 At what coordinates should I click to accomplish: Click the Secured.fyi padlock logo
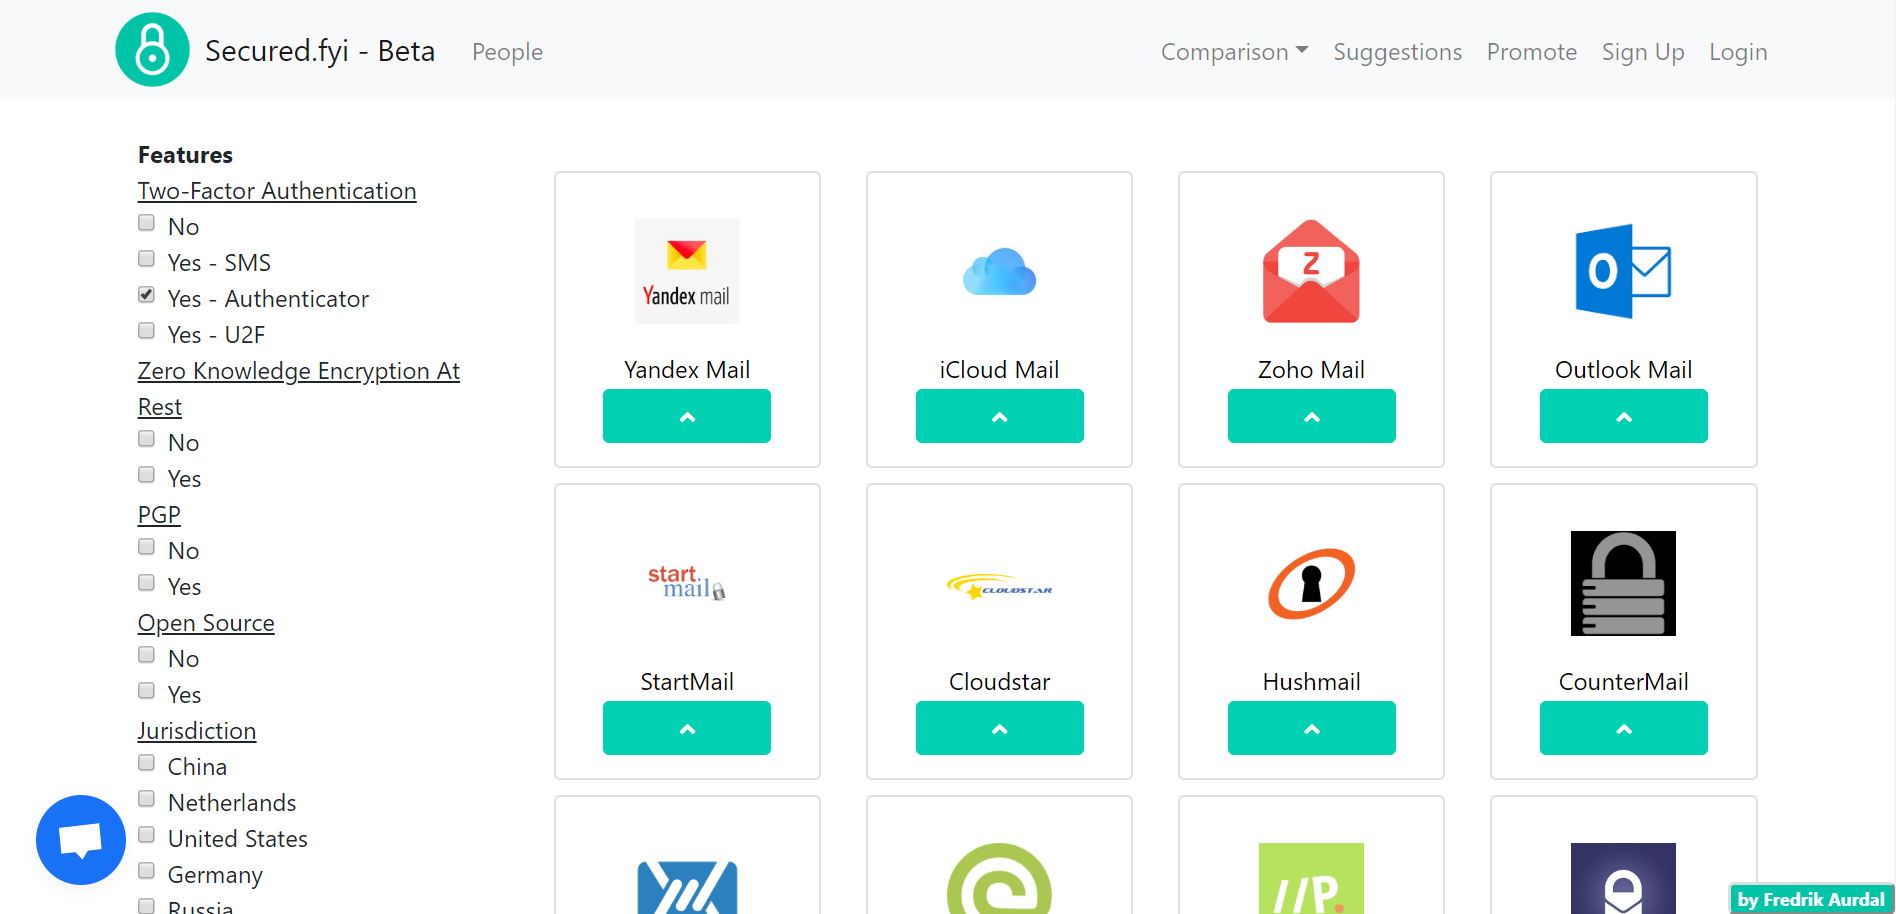(x=152, y=48)
